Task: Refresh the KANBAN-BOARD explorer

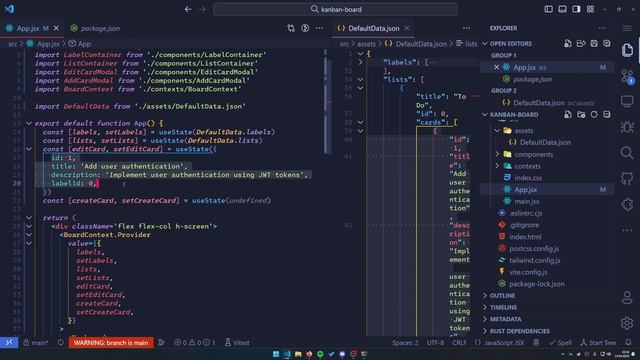Action: (x=594, y=115)
